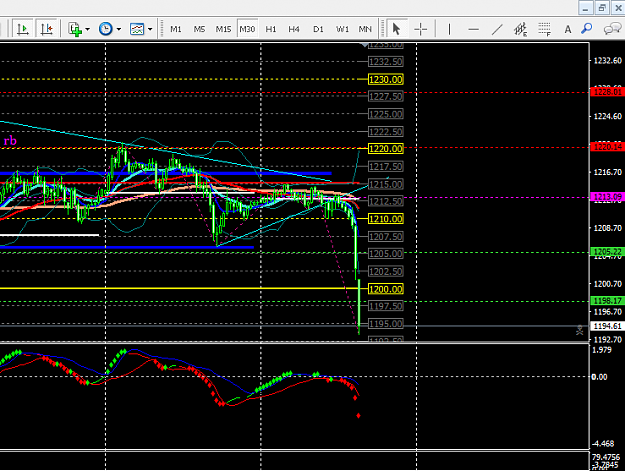Click the 1225.00 grey price label

coord(385,114)
